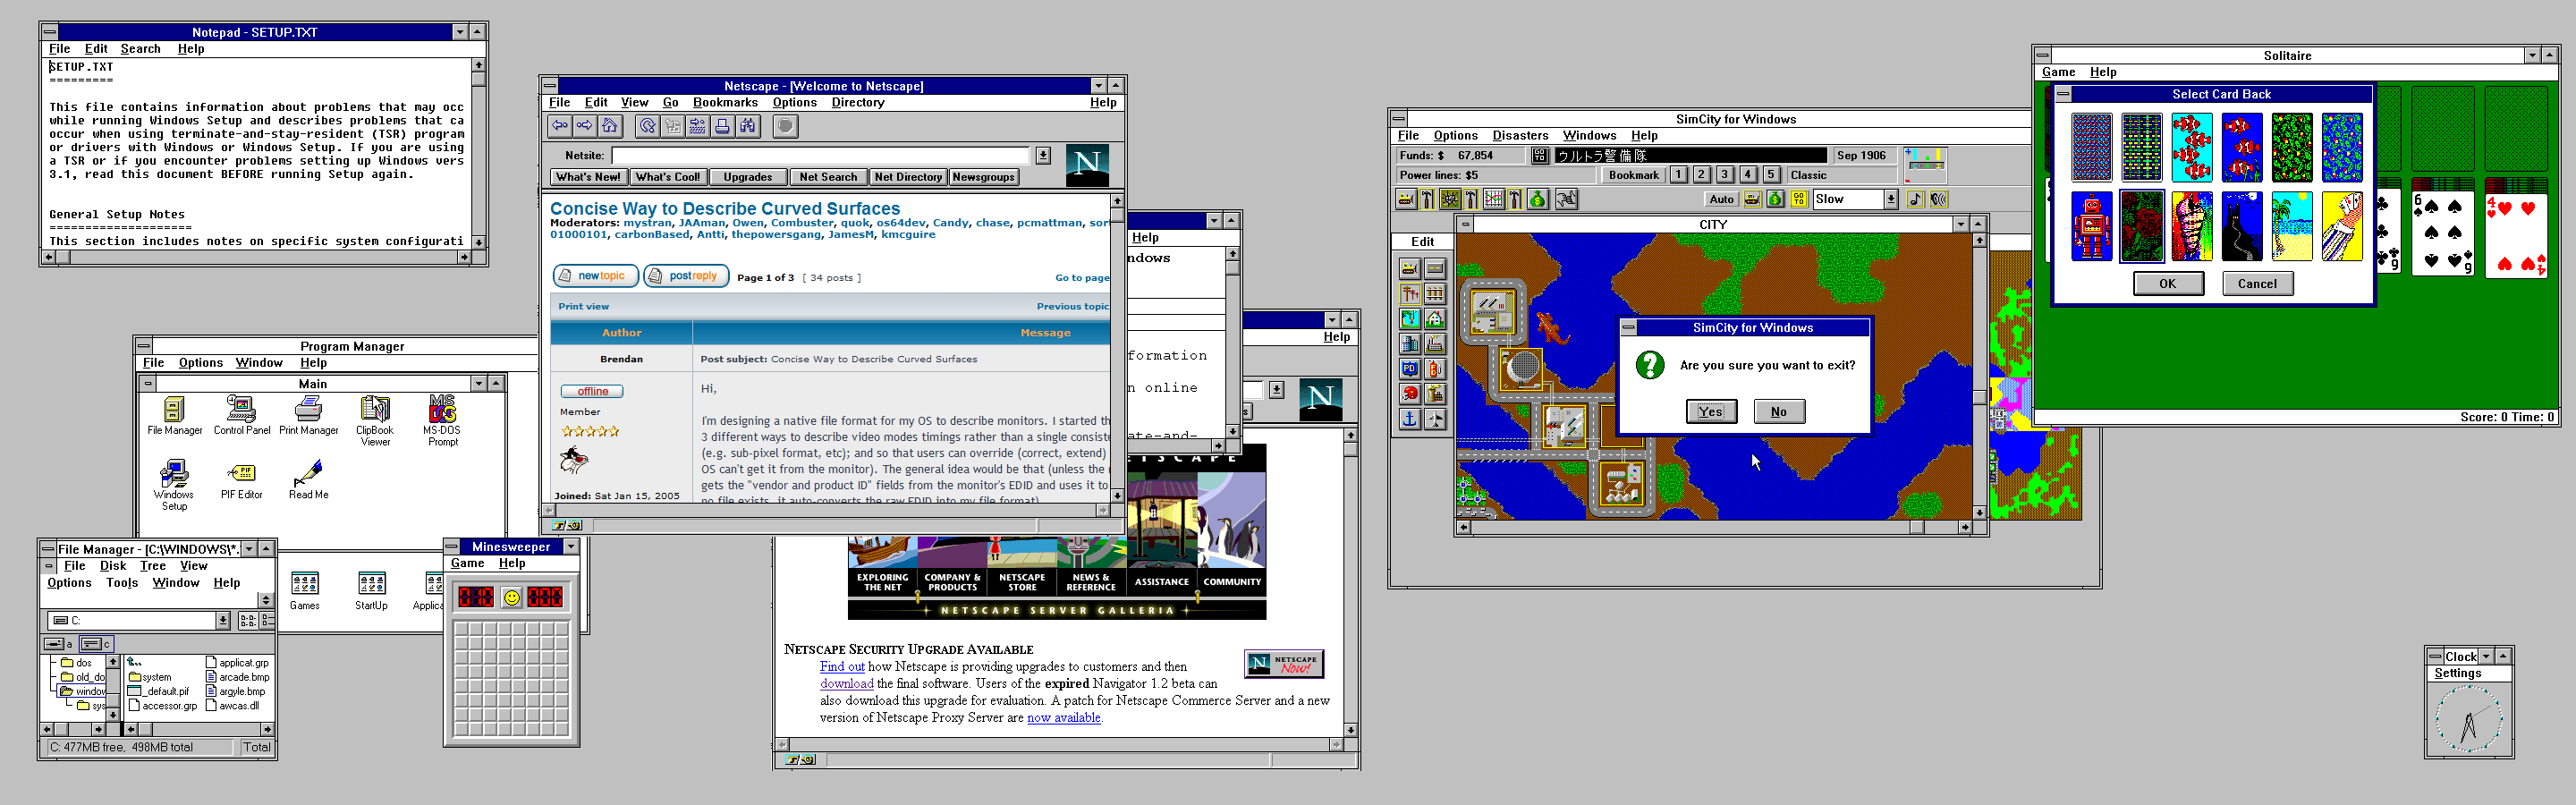Viewport: 2576px width, 805px height.
Task: Click the Reload icon in Netscape toolbar
Action: point(648,126)
